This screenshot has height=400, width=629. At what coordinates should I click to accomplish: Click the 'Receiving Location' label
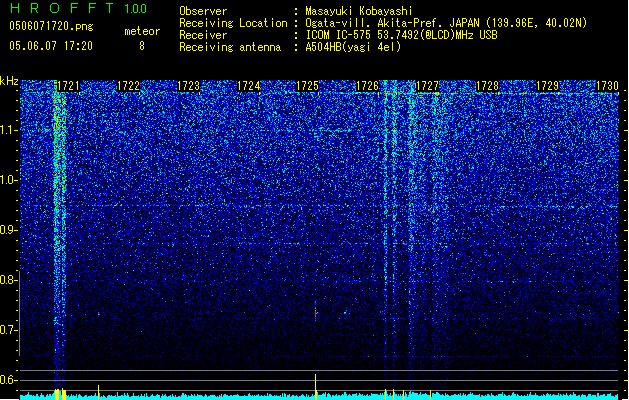(233, 23)
